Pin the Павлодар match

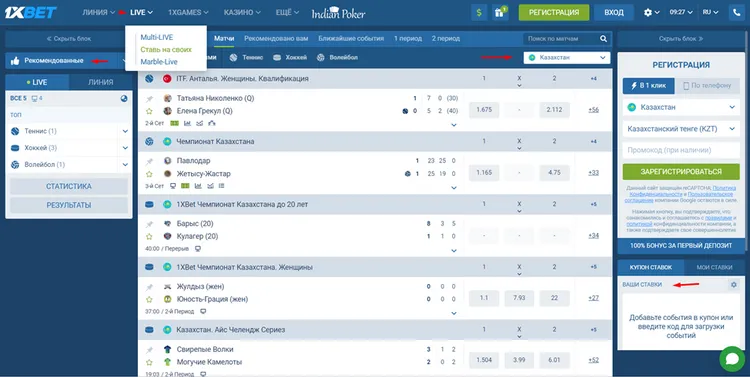click(x=149, y=161)
